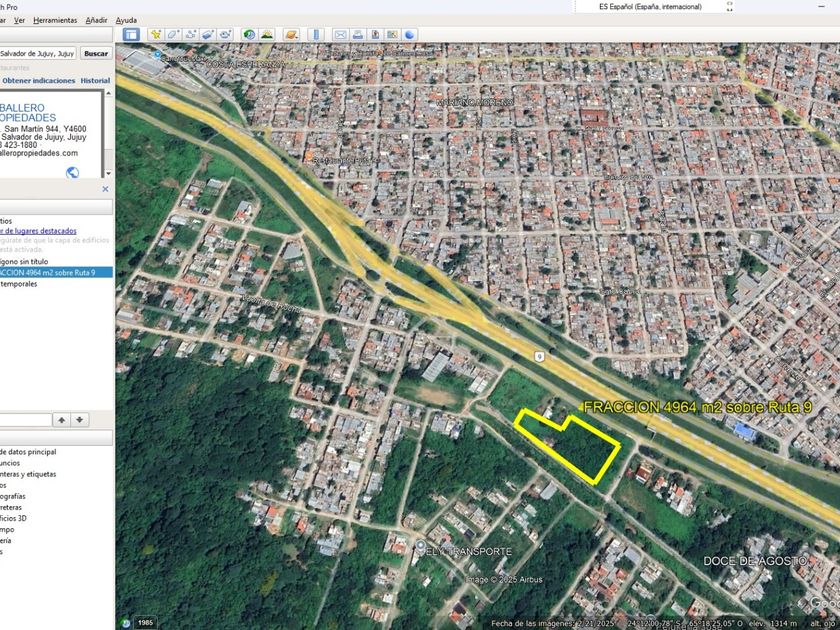840x630 pixels.
Task: Click the yellow FRACCION 4964 m2 map label
Action: click(x=697, y=407)
